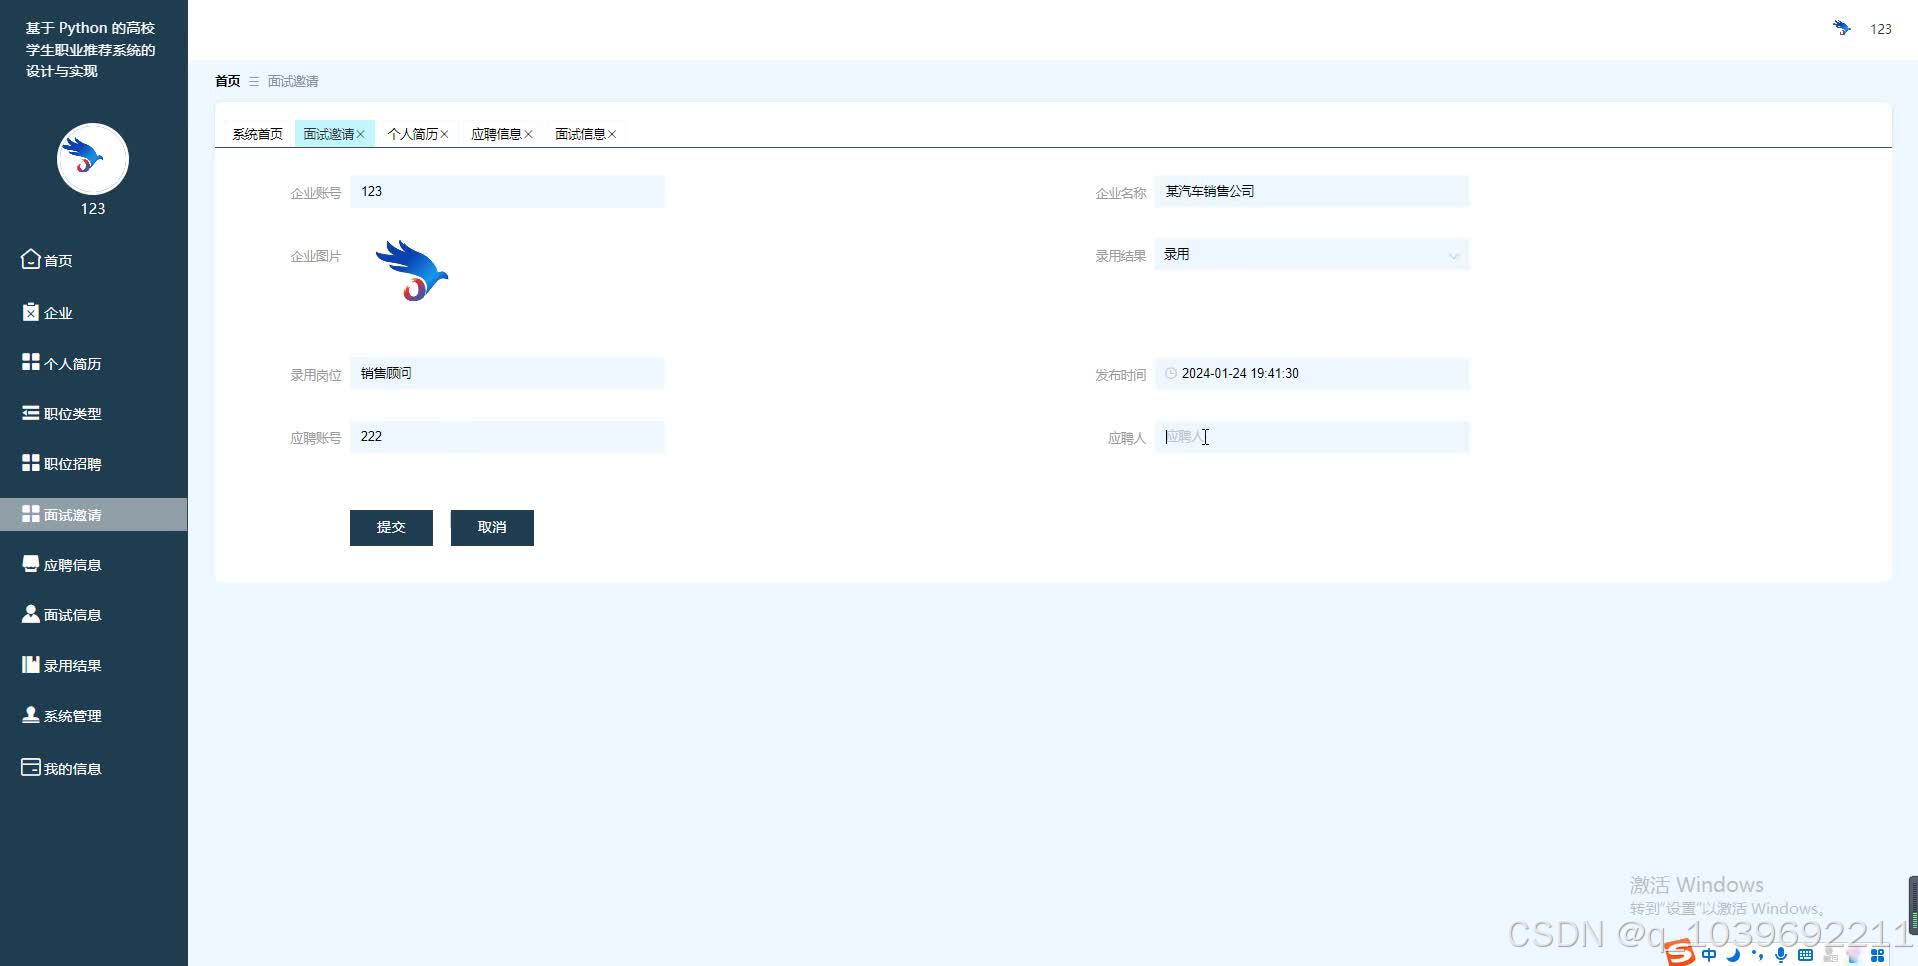
Task: Toggle the punctuation icon in the IME toolbar
Action: click(1757, 955)
